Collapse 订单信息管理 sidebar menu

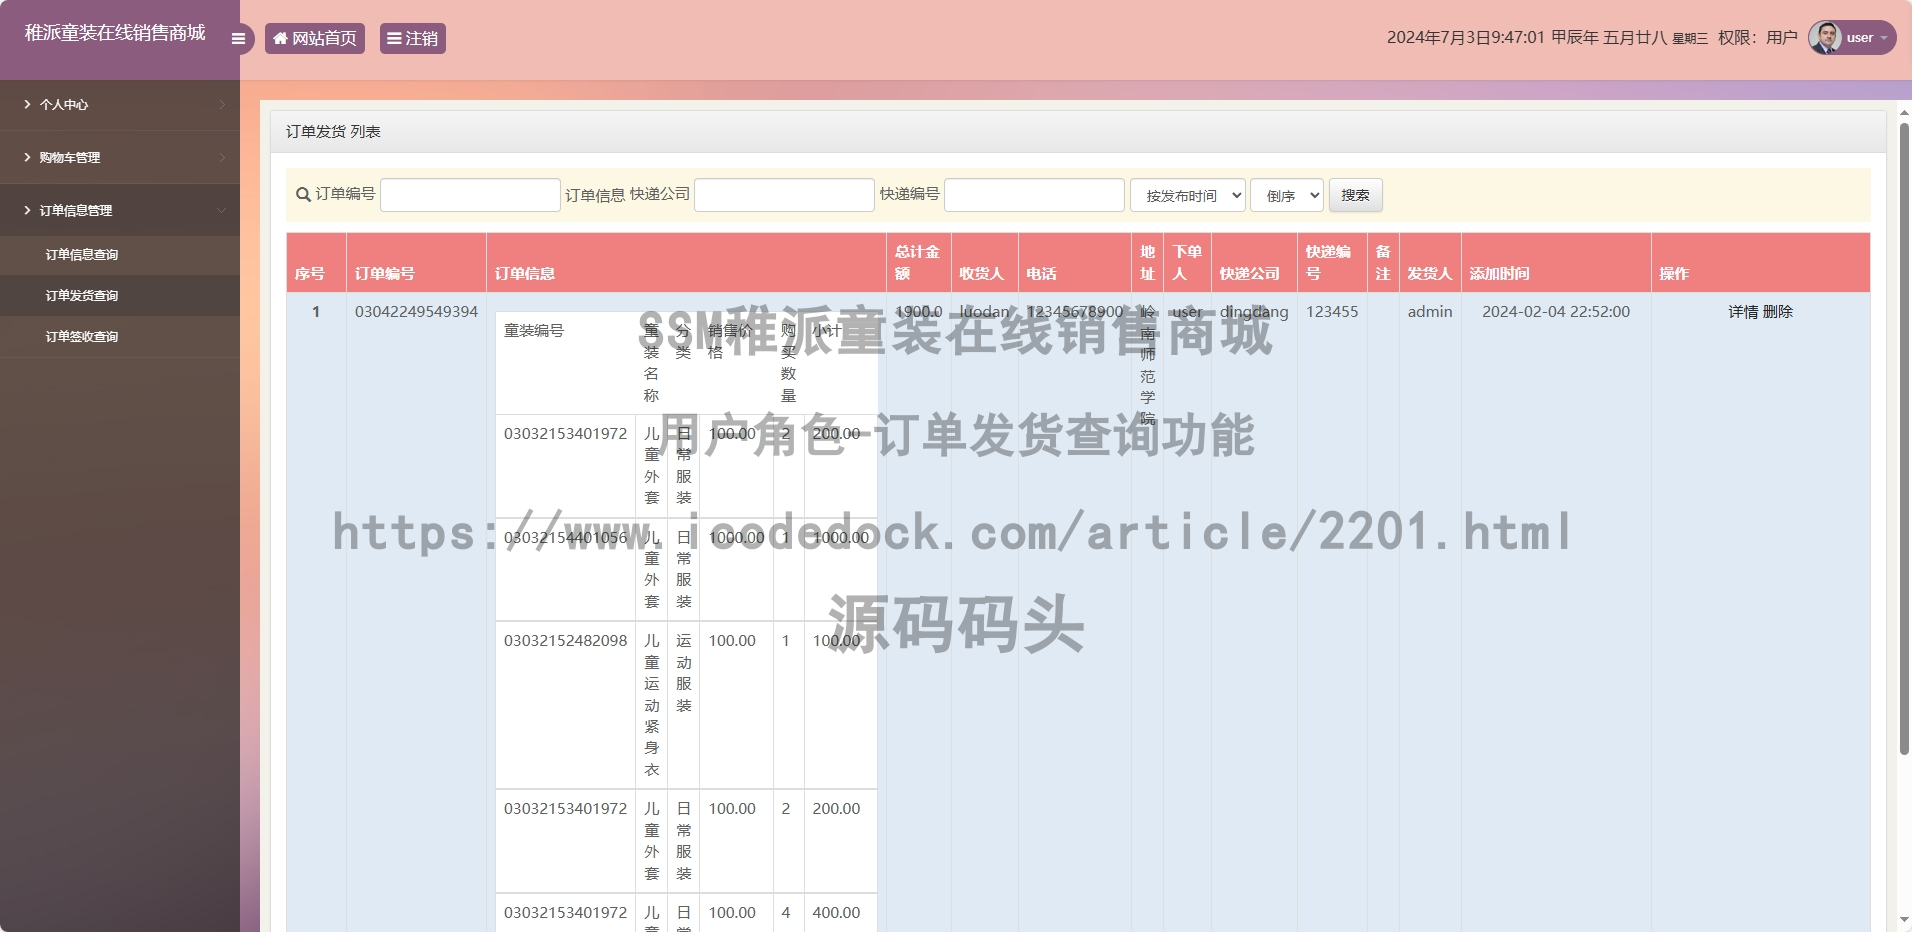click(x=120, y=210)
